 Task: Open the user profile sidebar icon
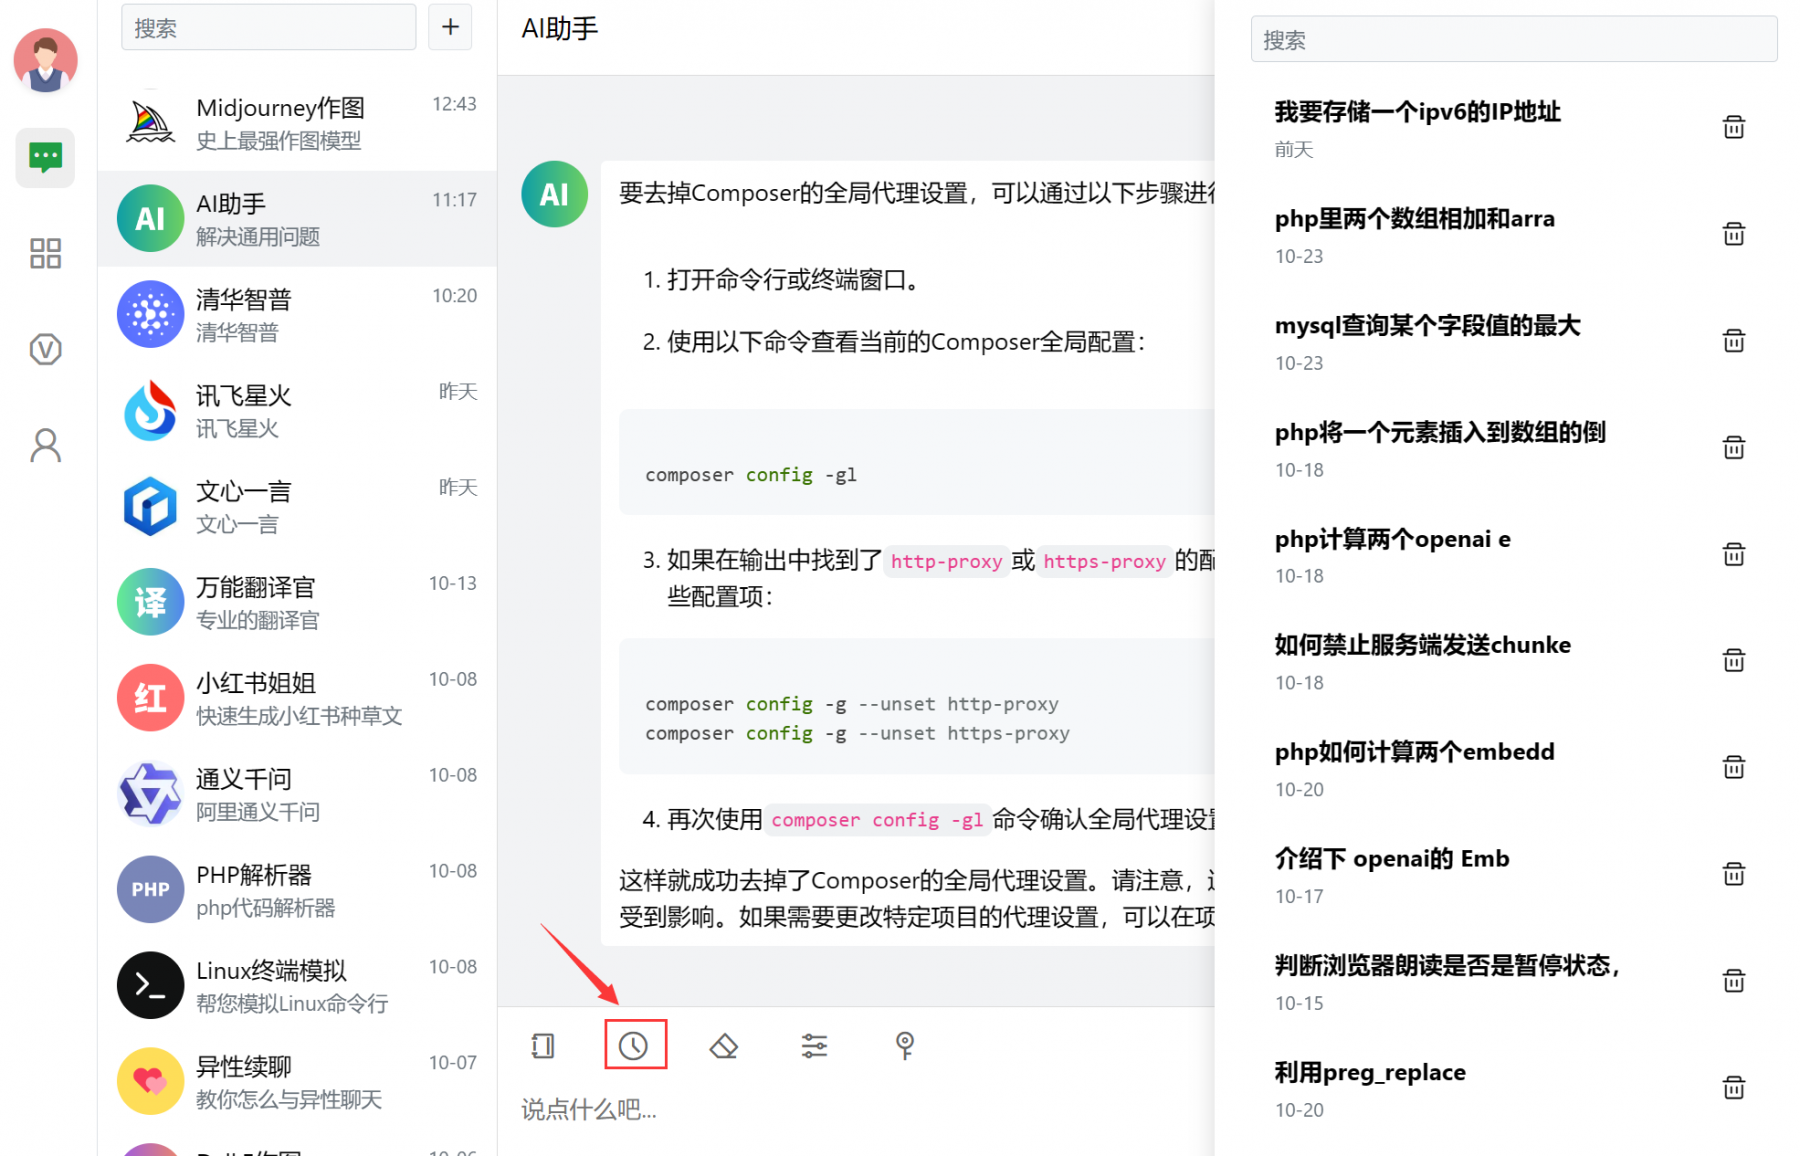(x=45, y=445)
